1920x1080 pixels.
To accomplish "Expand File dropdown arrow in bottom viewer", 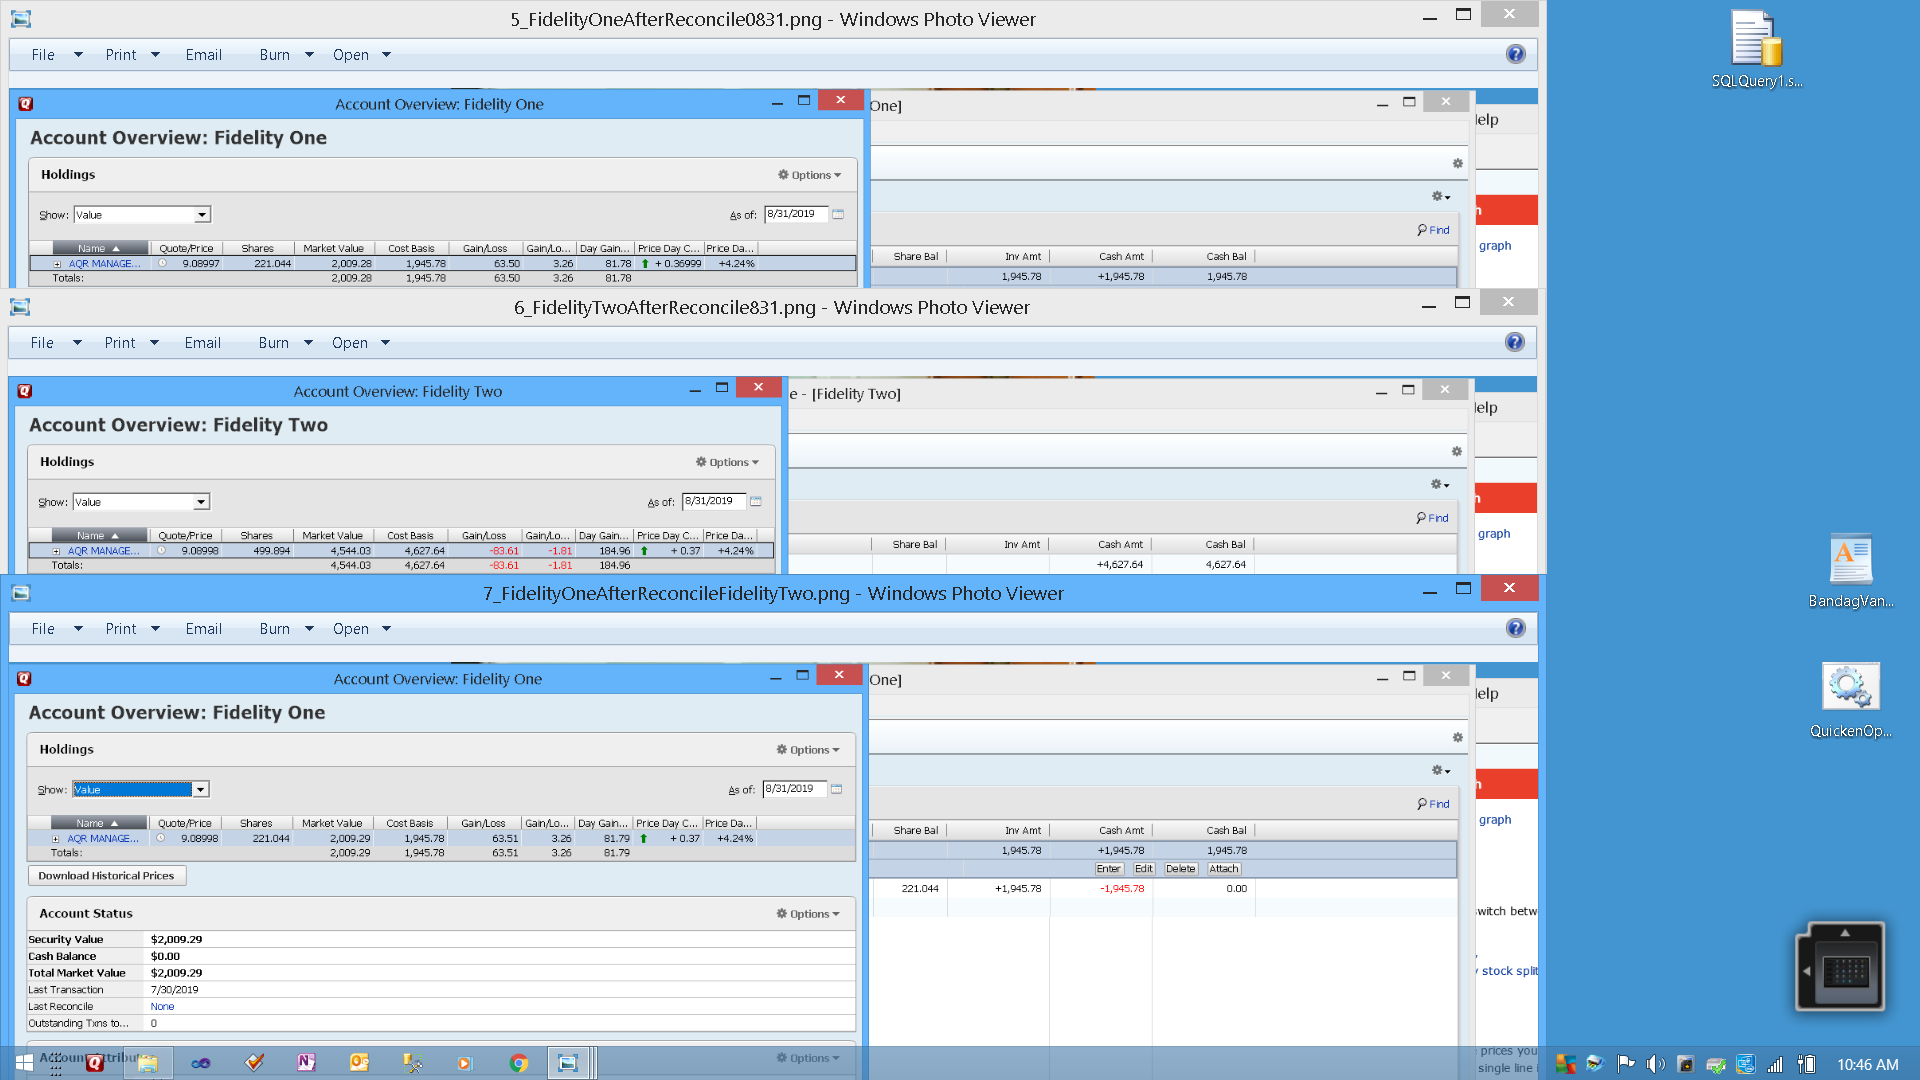I will (78, 629).
